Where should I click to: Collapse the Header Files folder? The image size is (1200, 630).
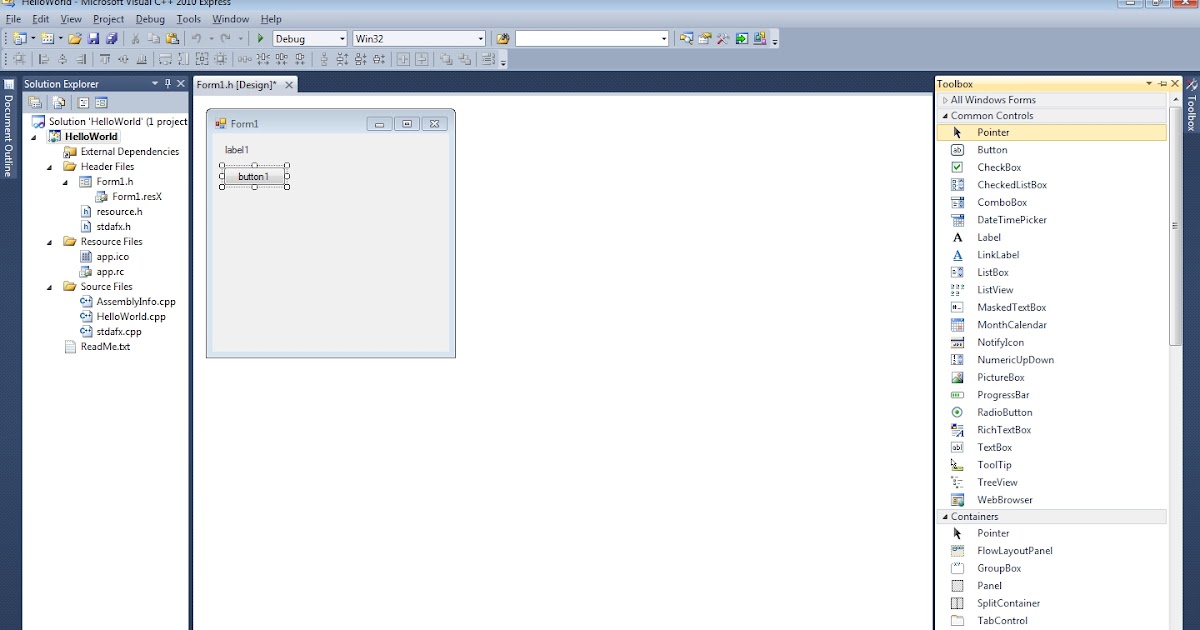[51, 167]
